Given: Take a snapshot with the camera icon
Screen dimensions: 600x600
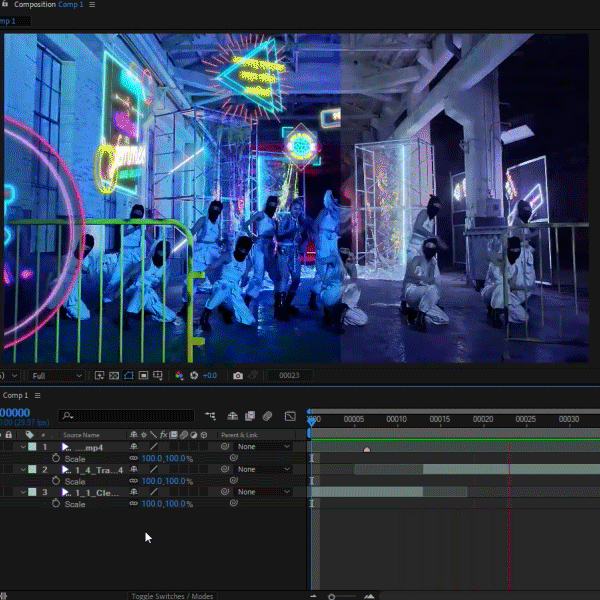Looking at the screenshot, I should [x=238, y=375].
